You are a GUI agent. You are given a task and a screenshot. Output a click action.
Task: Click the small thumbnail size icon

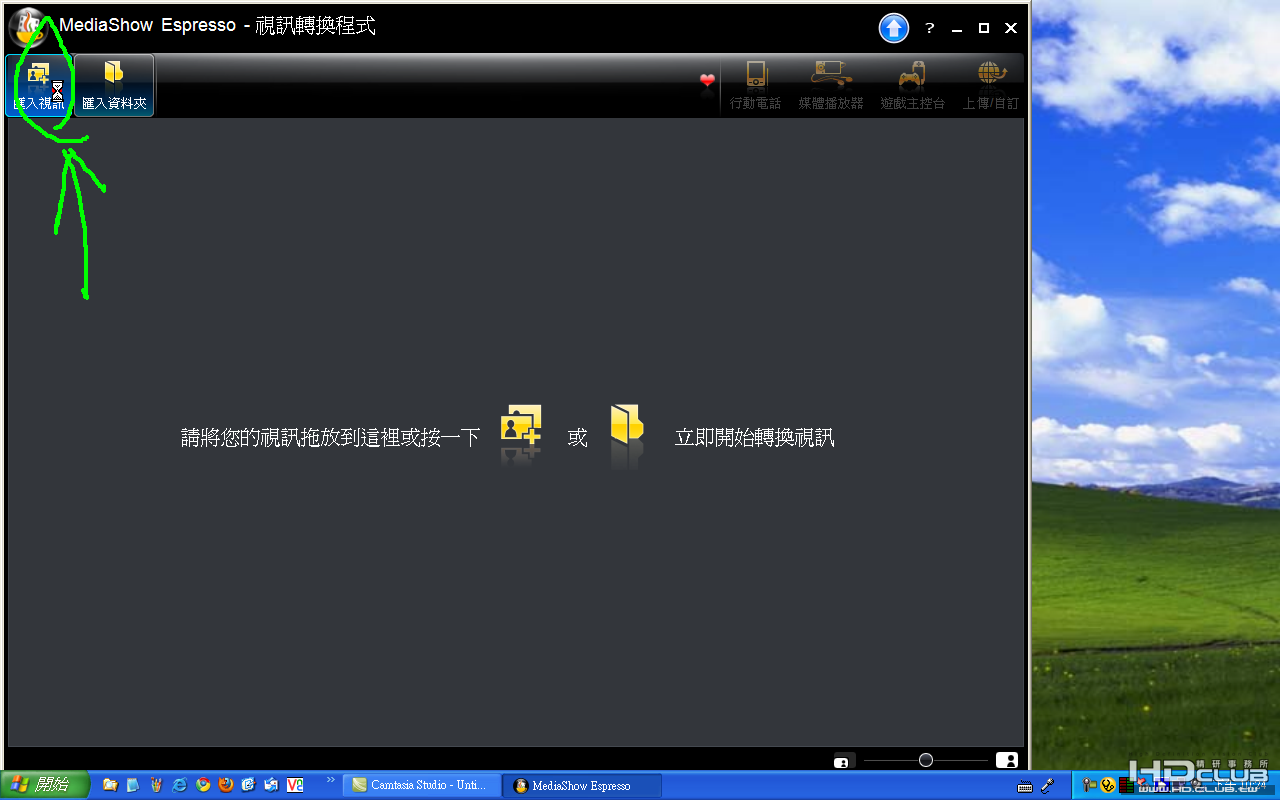coord(842,761)
